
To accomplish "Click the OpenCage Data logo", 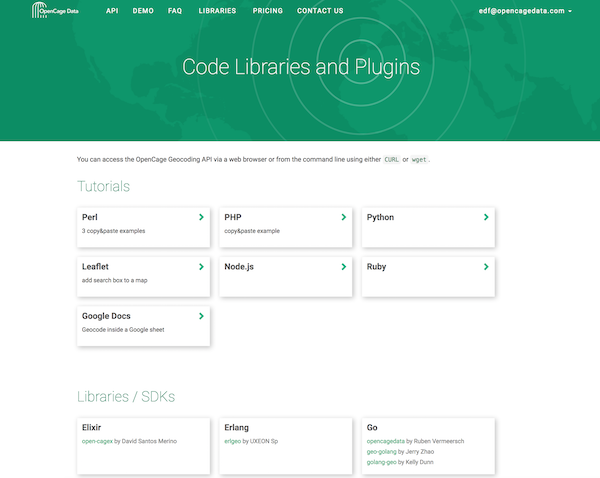I will 55,10.
